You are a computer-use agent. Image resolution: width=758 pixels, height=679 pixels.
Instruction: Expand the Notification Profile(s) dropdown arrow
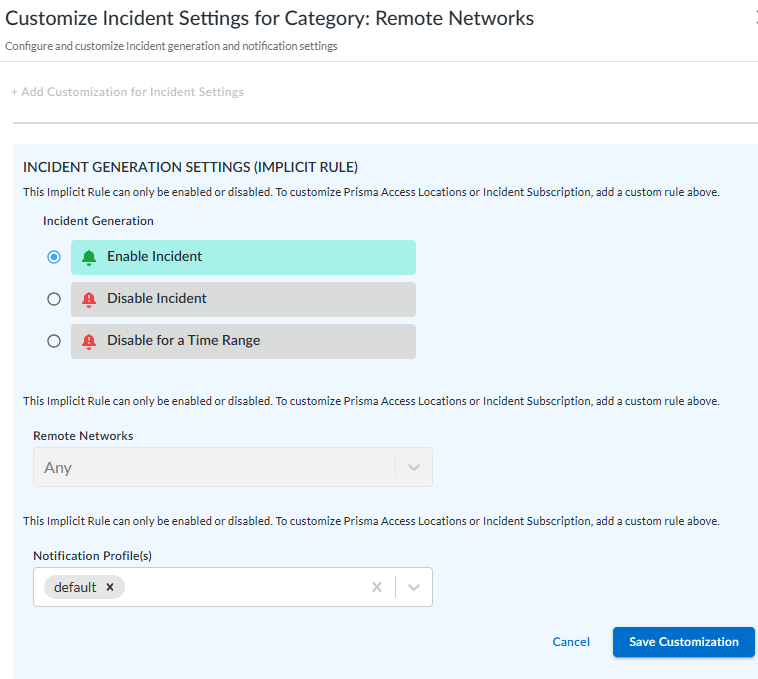[x=414, y=587]
